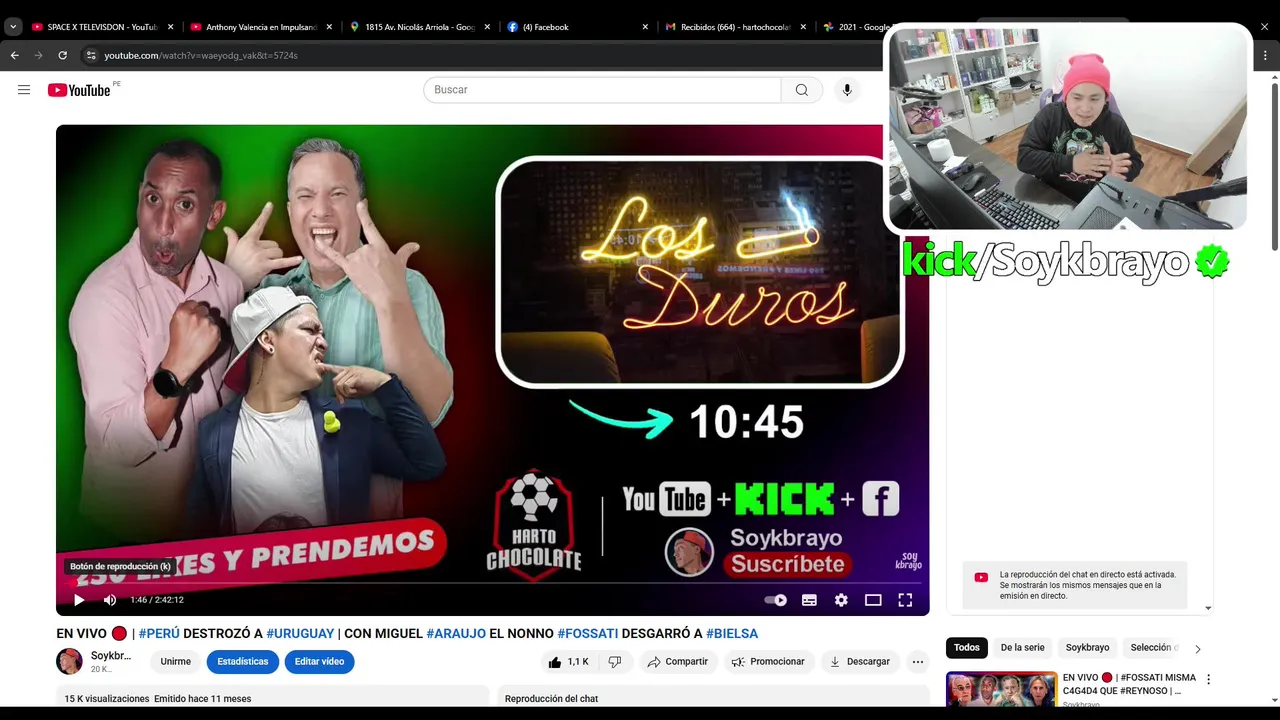Play the video with play button

[x=79, y=600]
